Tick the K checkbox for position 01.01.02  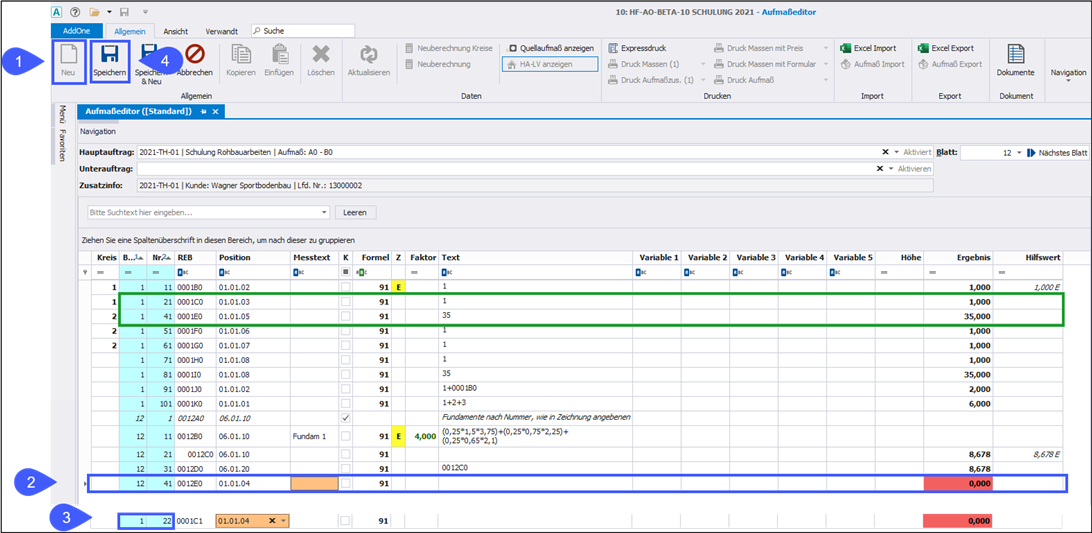[346, 287]
